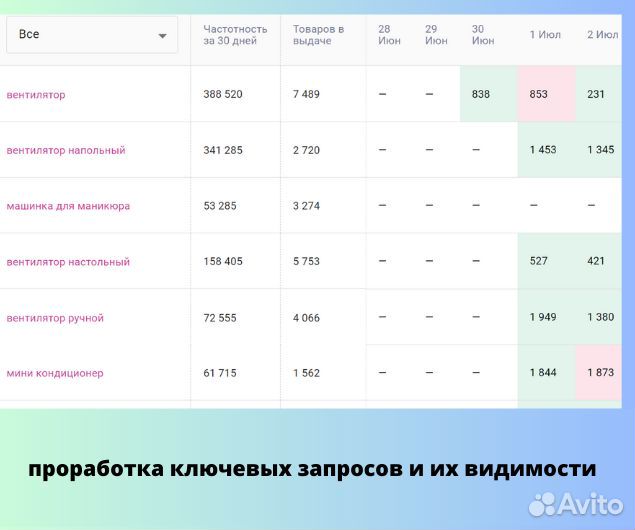Sort by "Товаров в выдаче" column header
635x530 pixels.
[318, 35]
